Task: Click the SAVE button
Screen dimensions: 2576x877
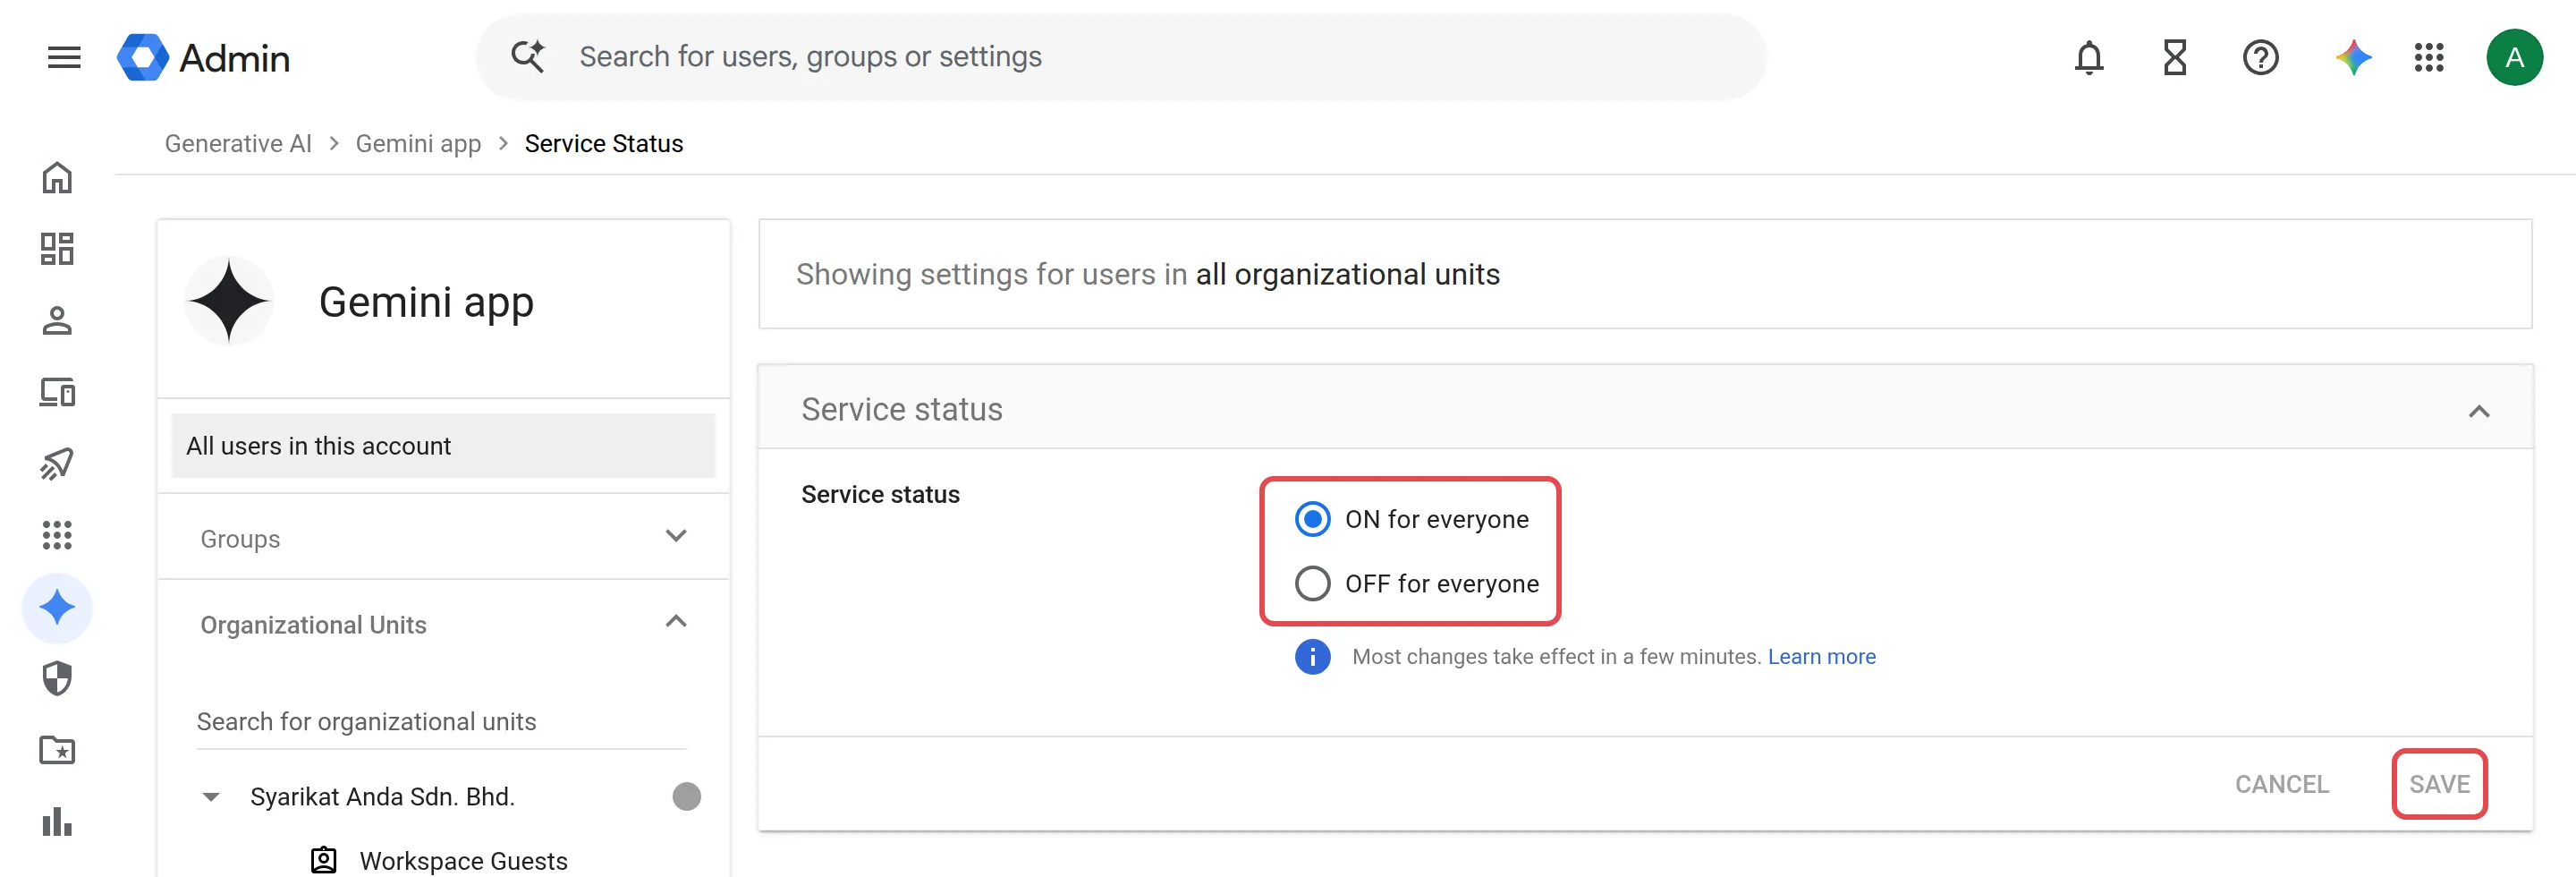Action: click(2438, 785)
